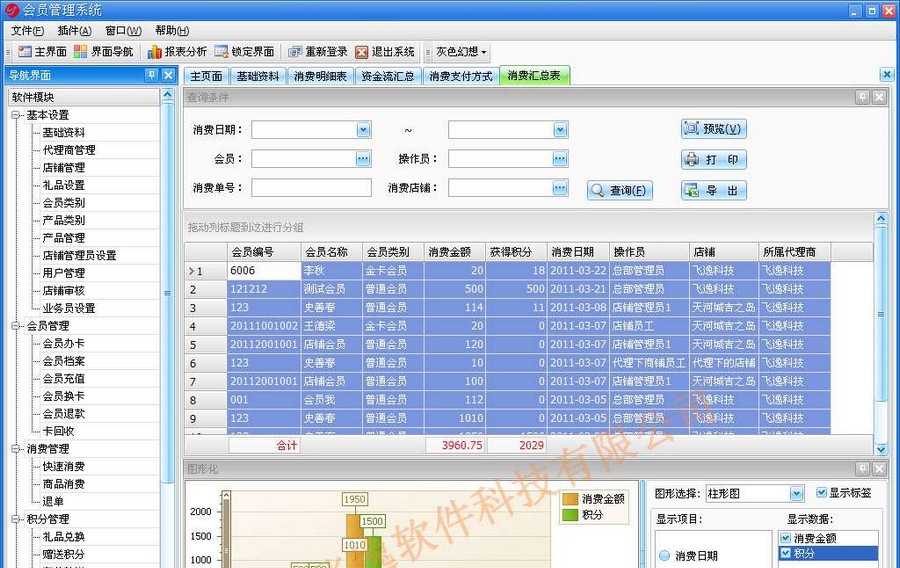Close the 查询条件 panel
The height and width of the screenshot is (568, 900).
pyautogui.click(x=879, y=97)
